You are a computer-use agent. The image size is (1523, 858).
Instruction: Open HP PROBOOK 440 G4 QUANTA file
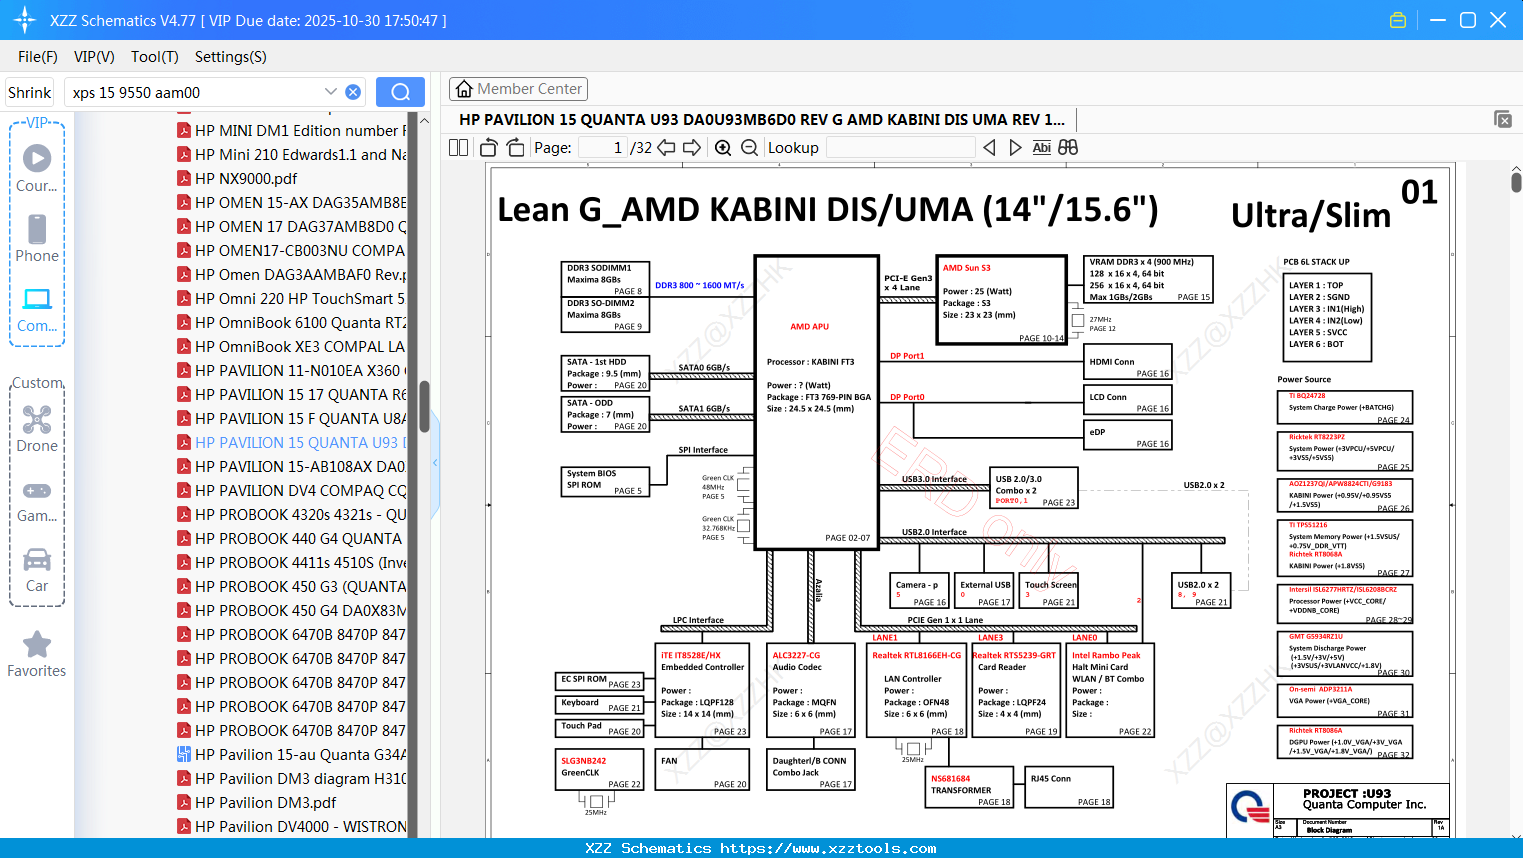click(290, 539)
